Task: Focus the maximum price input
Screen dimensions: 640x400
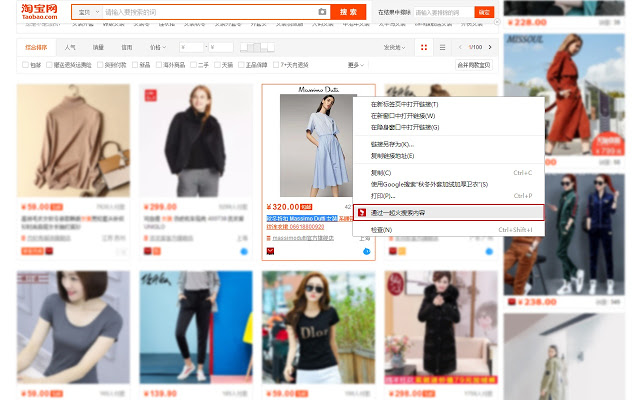Action: [x=221, y=47]
